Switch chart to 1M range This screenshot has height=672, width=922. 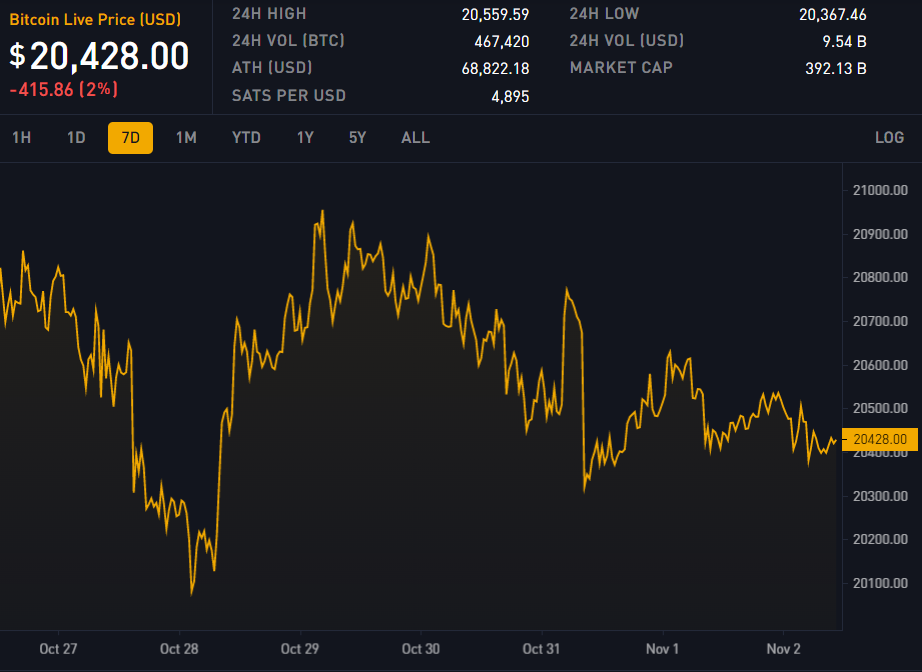[x=186, y=138]
